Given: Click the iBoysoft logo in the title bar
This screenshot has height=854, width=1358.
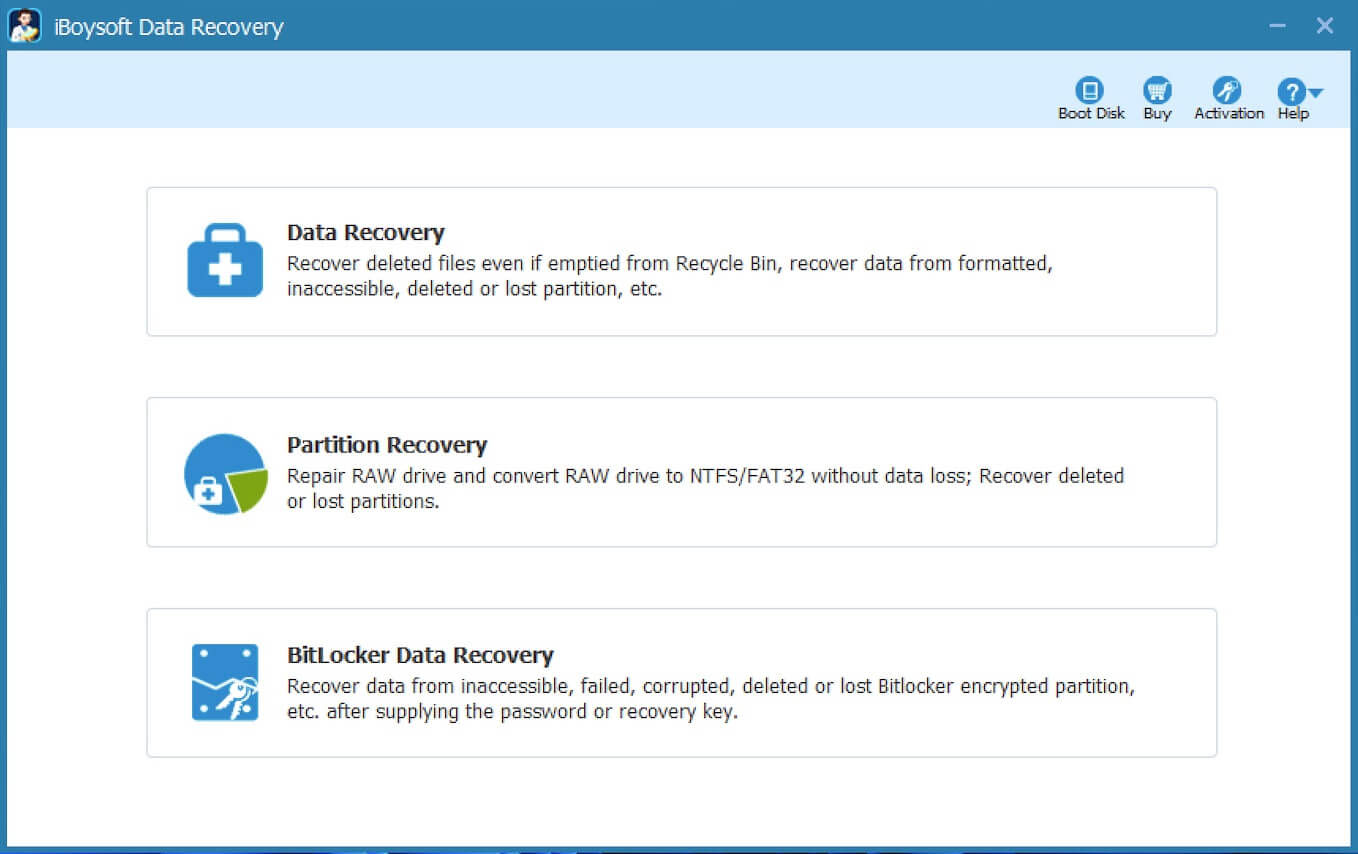Looking at the screenshot, I should pyautogui.click(x=26, y=25).
